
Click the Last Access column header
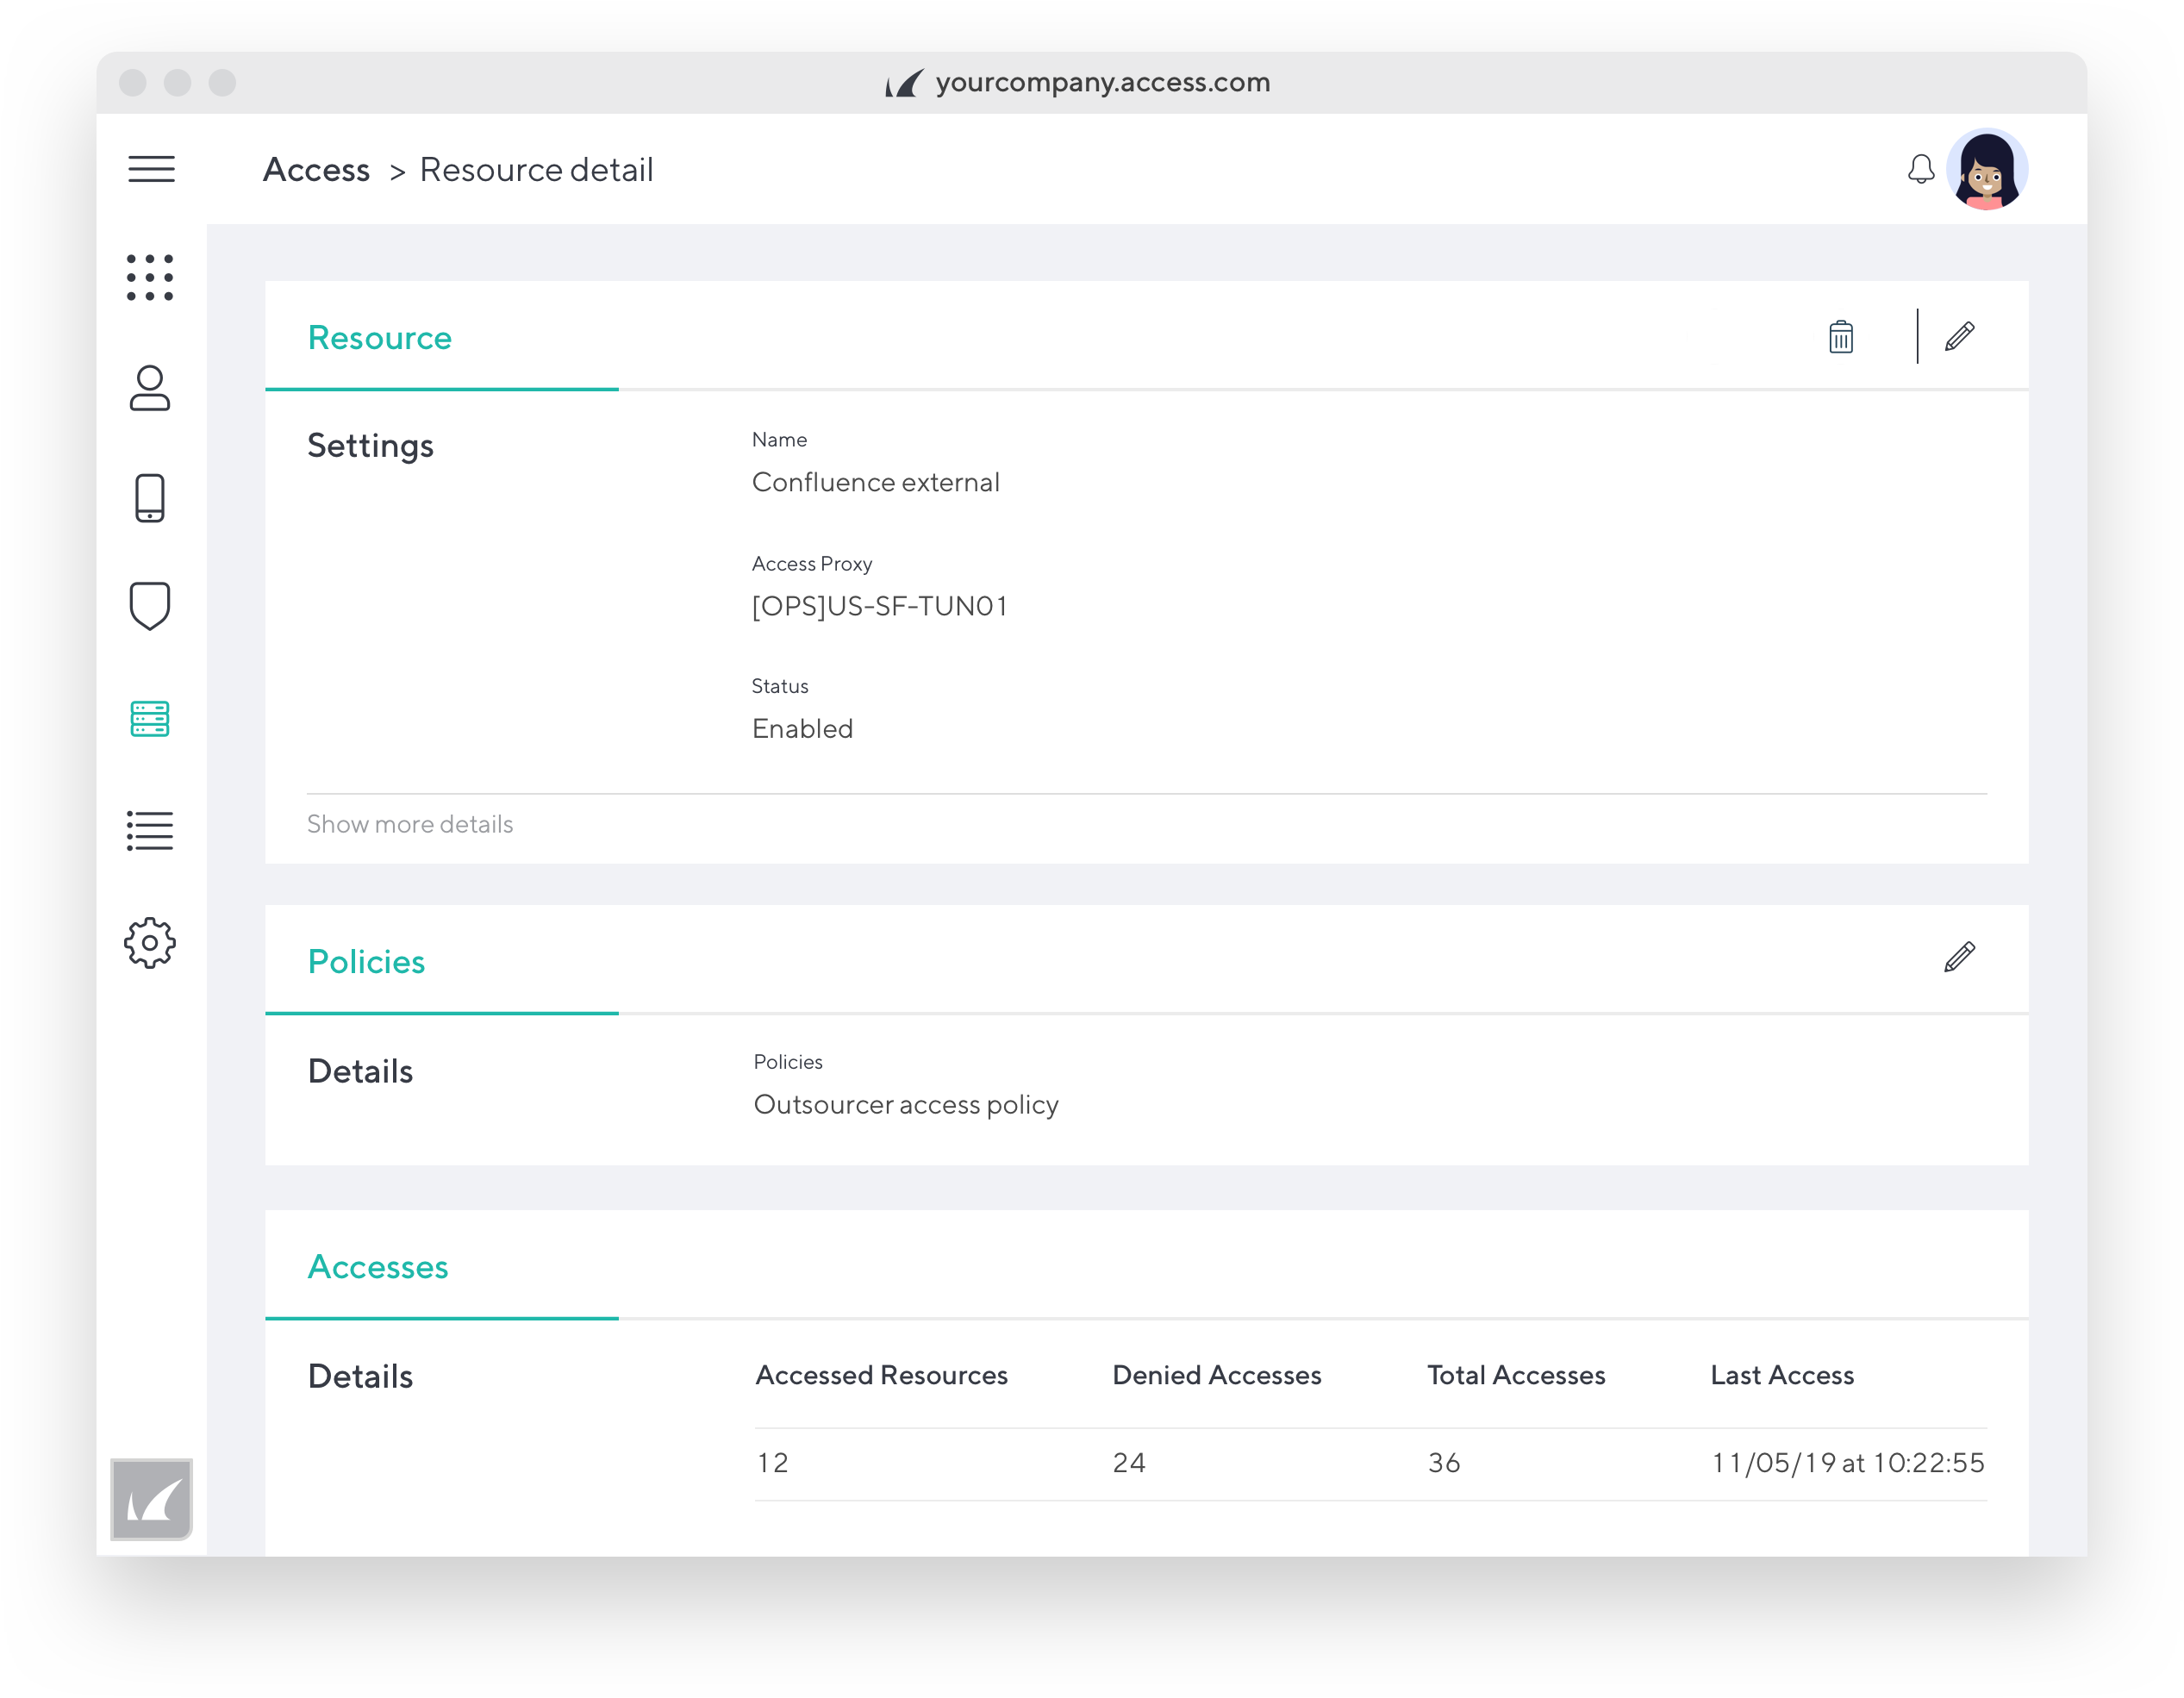pyautogui.click(x=1782, y=1375)
